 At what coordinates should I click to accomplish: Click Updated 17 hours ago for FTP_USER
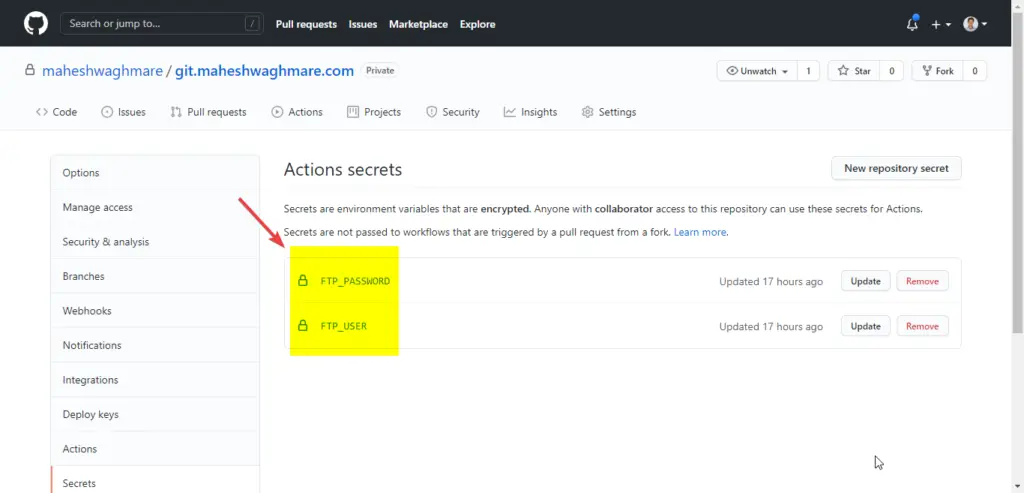(771, 326)
